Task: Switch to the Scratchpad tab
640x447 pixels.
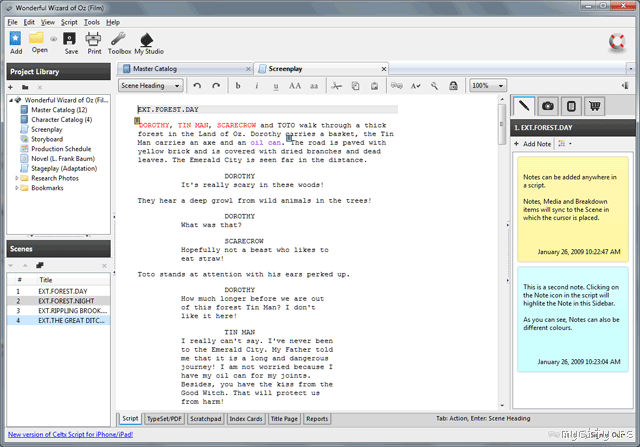Action: point(205,419)
